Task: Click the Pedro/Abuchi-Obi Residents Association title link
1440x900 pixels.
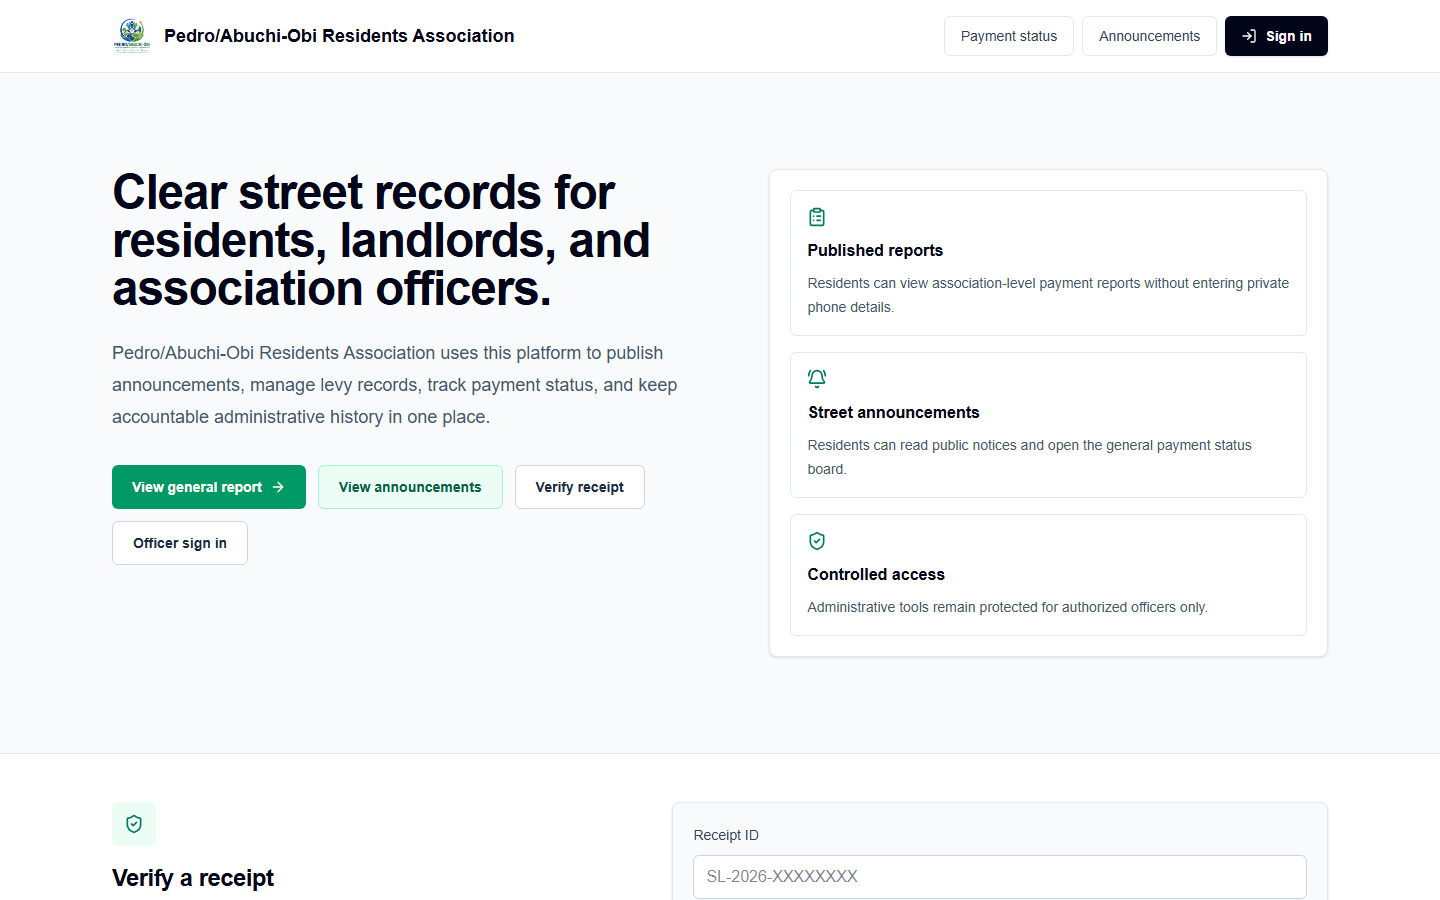Action: click(x=339, y=36)
